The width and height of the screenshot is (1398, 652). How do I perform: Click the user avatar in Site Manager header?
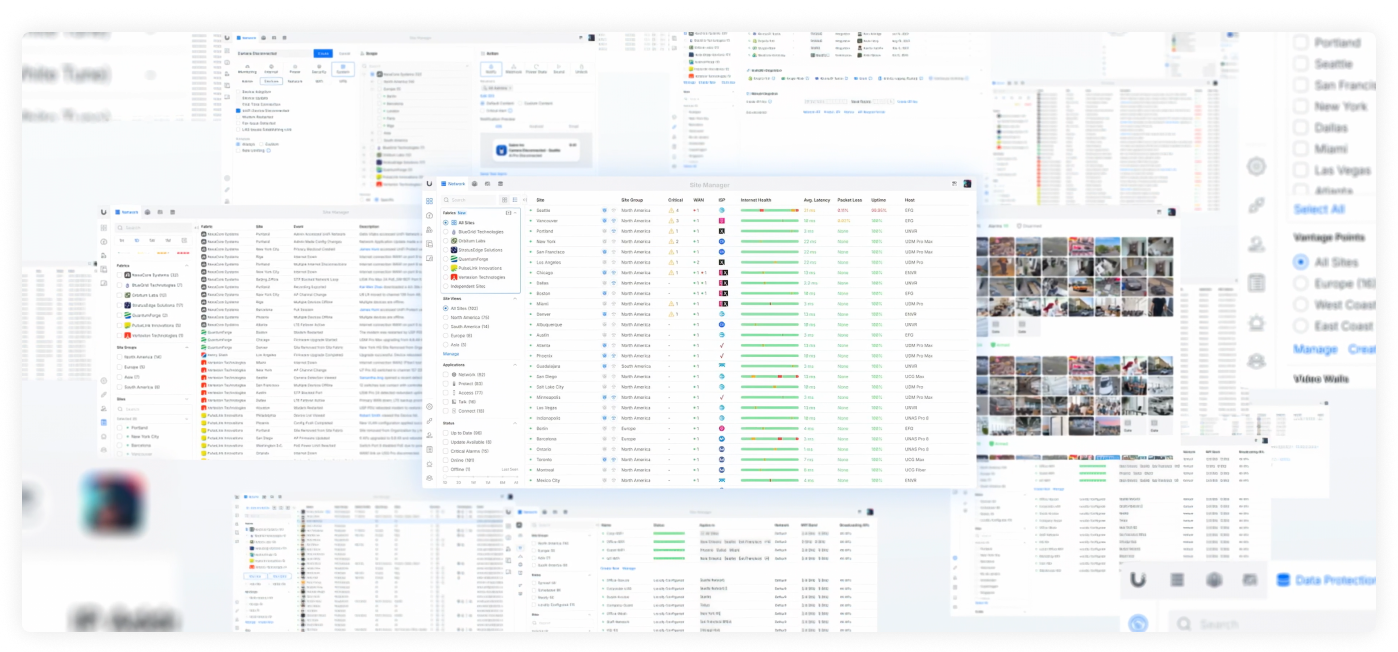pyautogui.click(x=968, y=184)
